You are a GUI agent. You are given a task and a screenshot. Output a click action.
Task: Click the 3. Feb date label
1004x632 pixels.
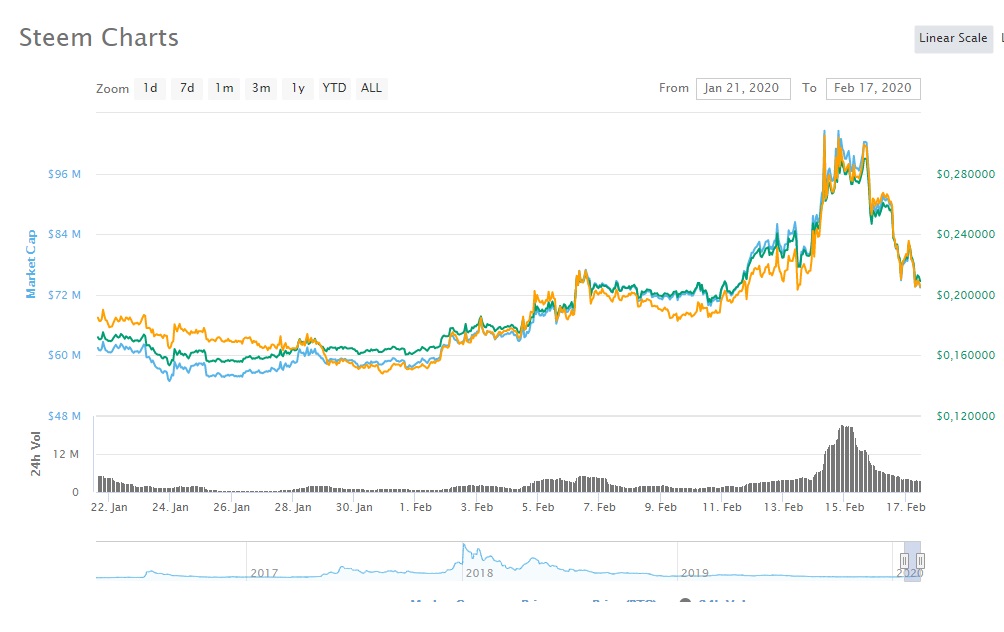coord(477,507)
